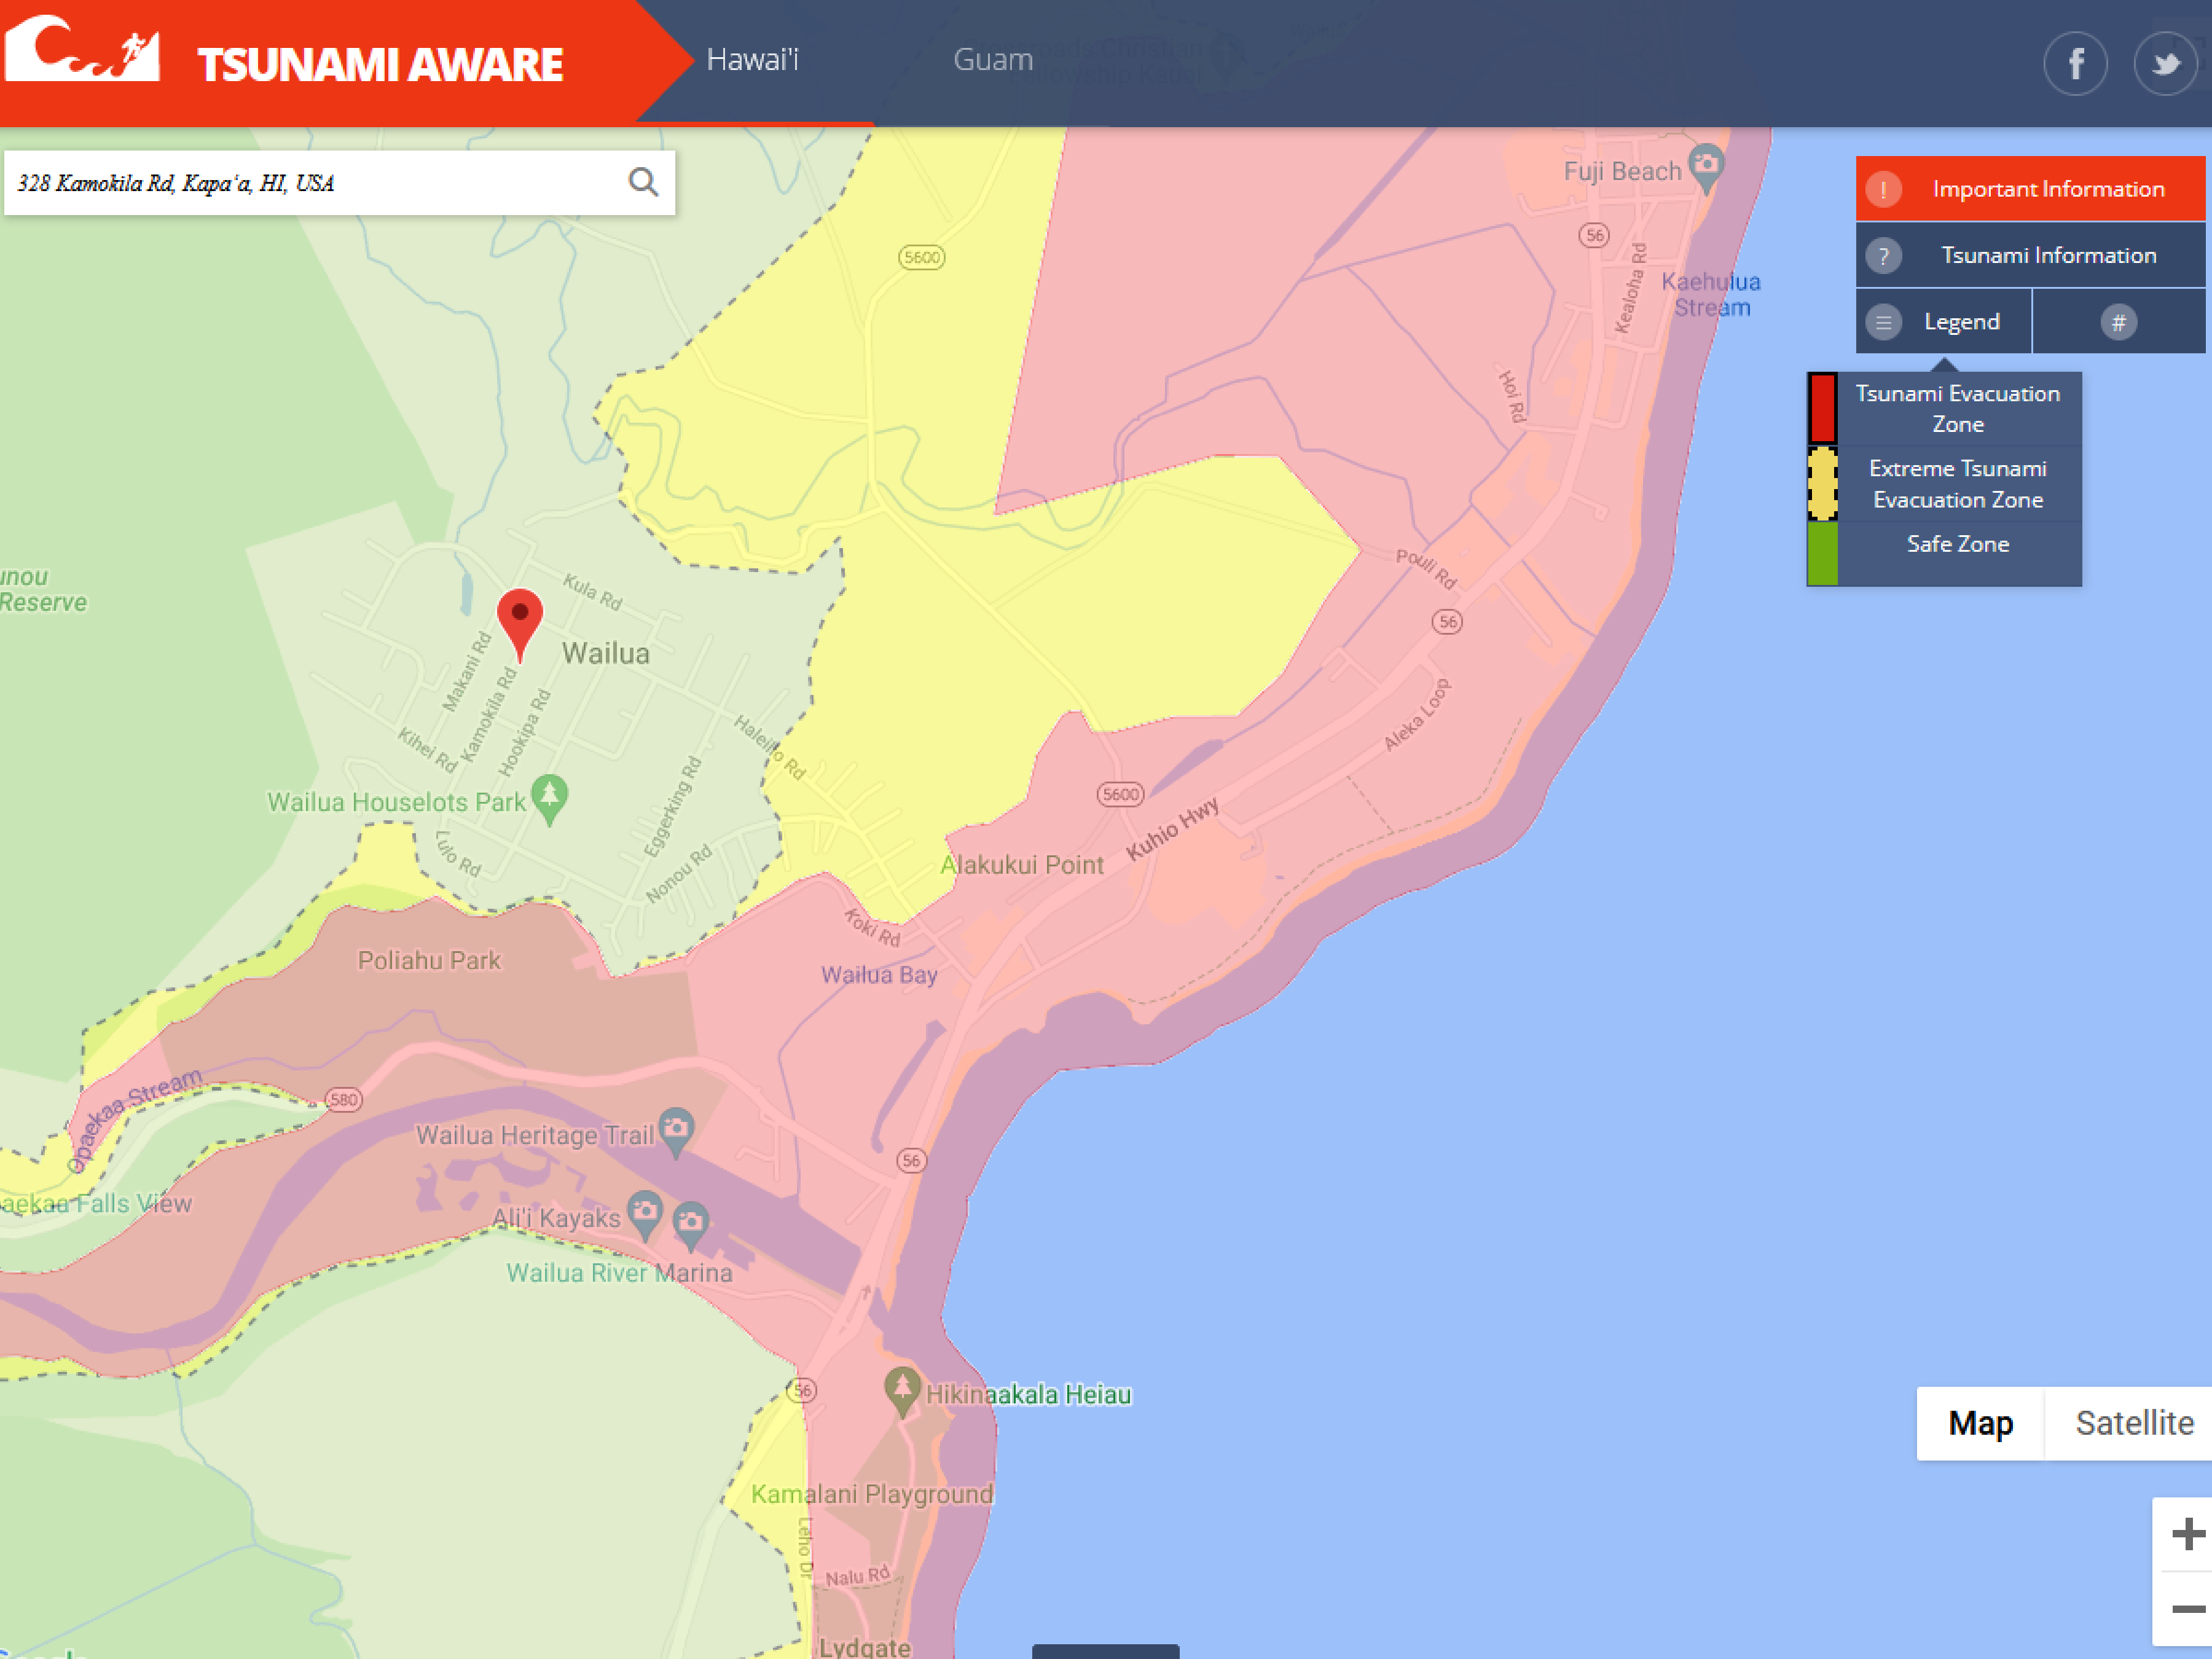Click the Kaehulua Stream label

[x=1711, y=295]
